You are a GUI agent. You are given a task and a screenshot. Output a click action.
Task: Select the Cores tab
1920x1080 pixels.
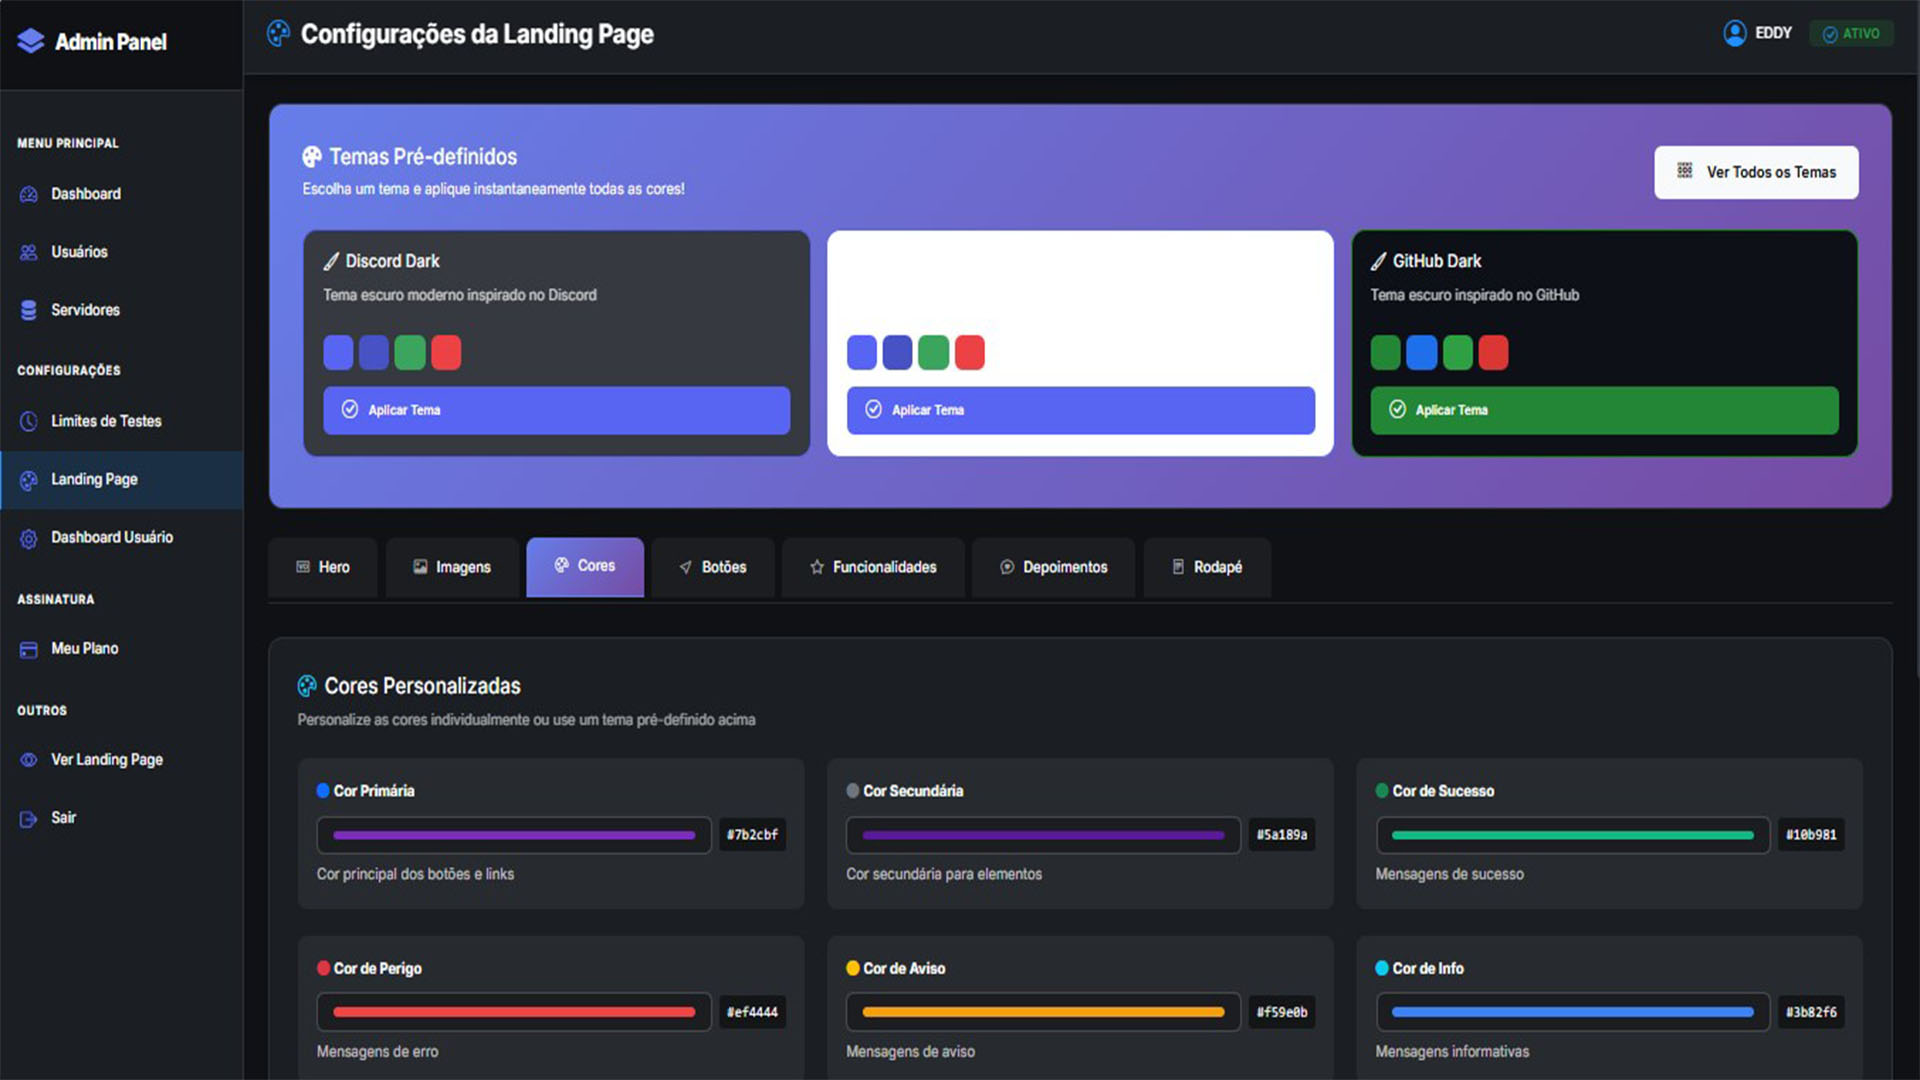585,567
